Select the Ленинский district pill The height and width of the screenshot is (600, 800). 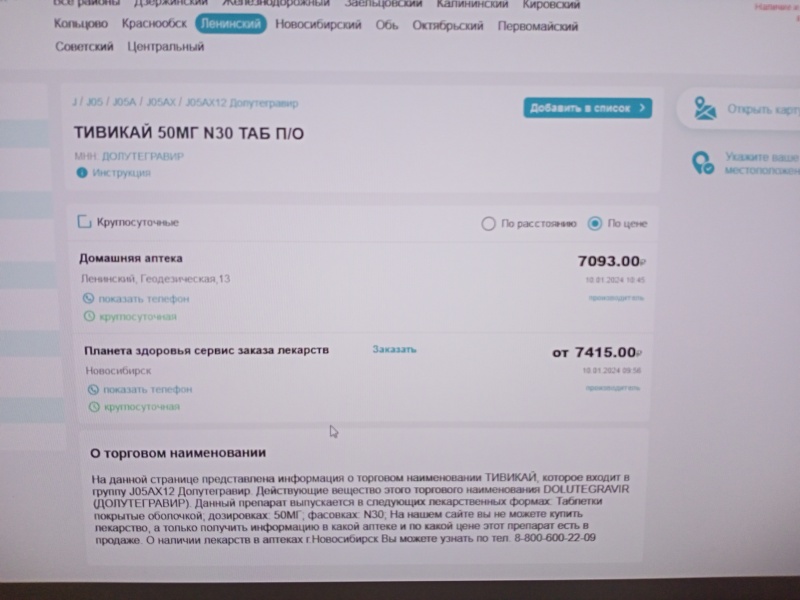point(231,24)
